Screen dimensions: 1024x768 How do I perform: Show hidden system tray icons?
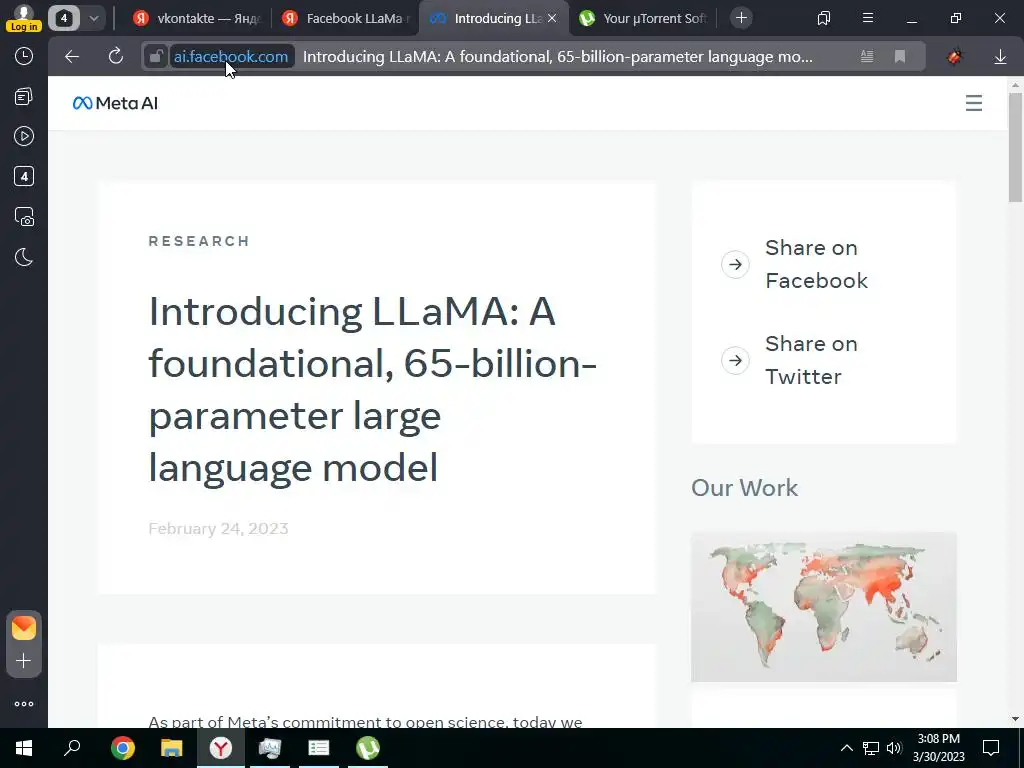846,748
